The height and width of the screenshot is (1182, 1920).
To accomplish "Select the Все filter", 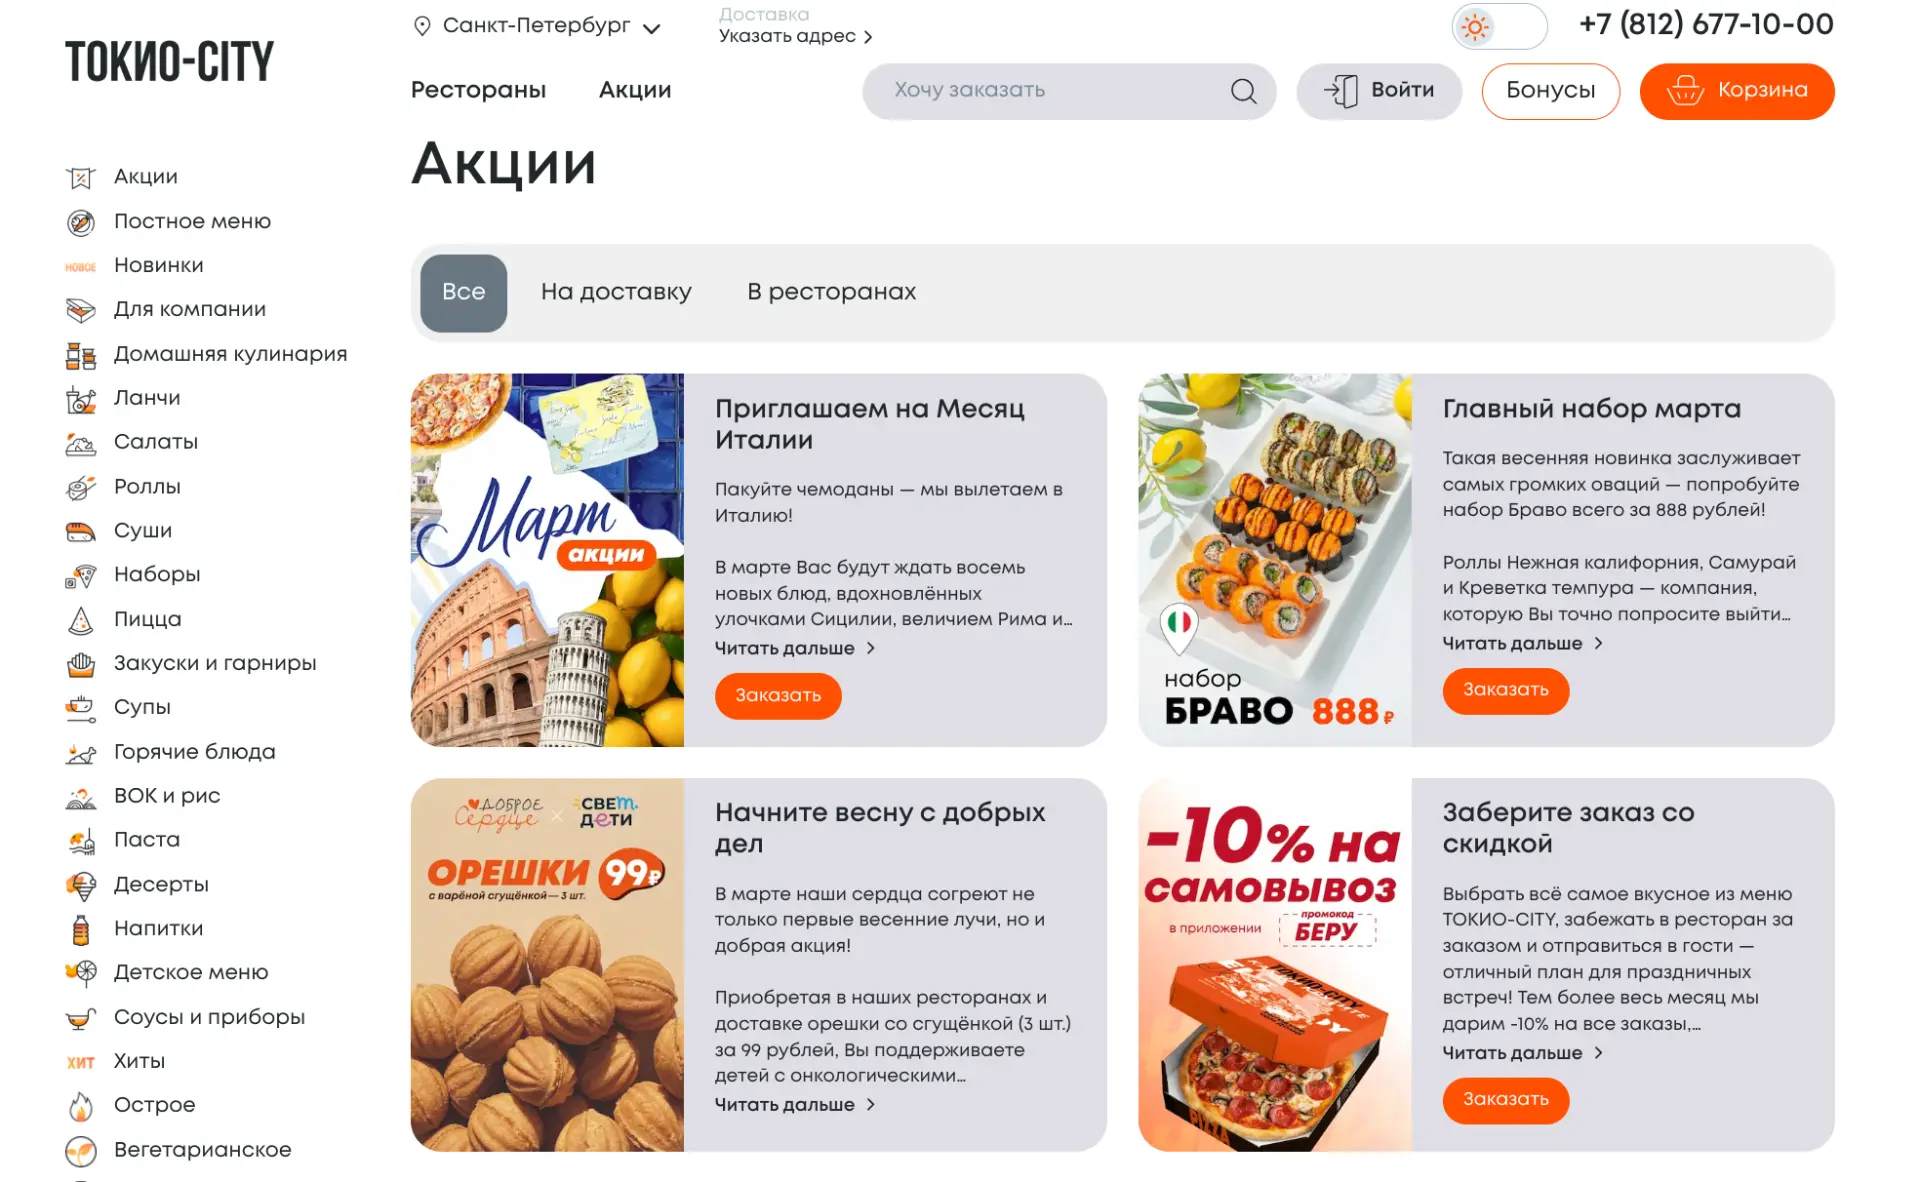I will 463,293.
